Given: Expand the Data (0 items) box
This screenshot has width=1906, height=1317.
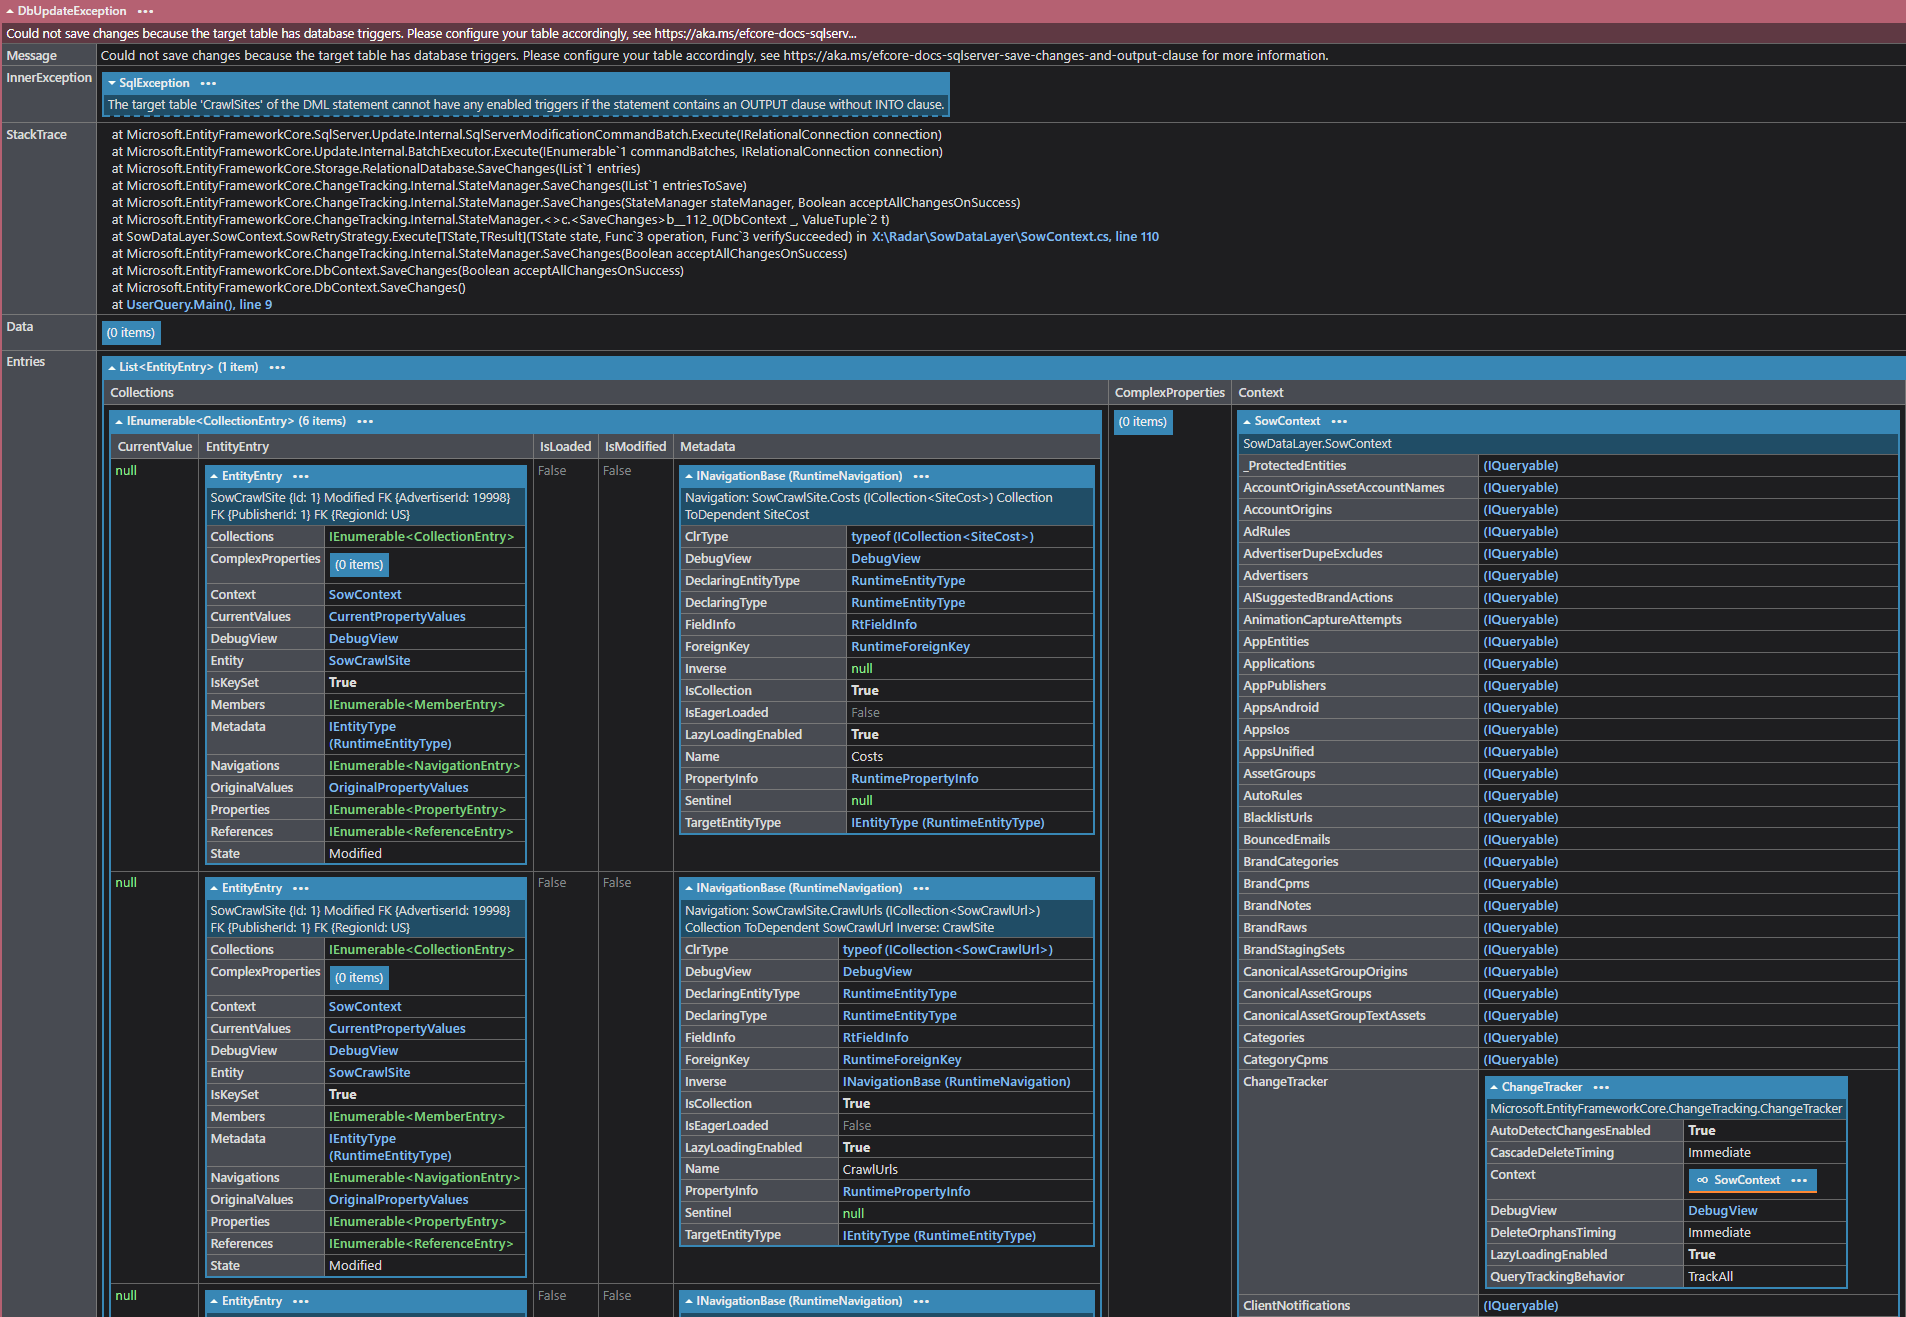Looking at the screenshot, I should coord(131,332).
